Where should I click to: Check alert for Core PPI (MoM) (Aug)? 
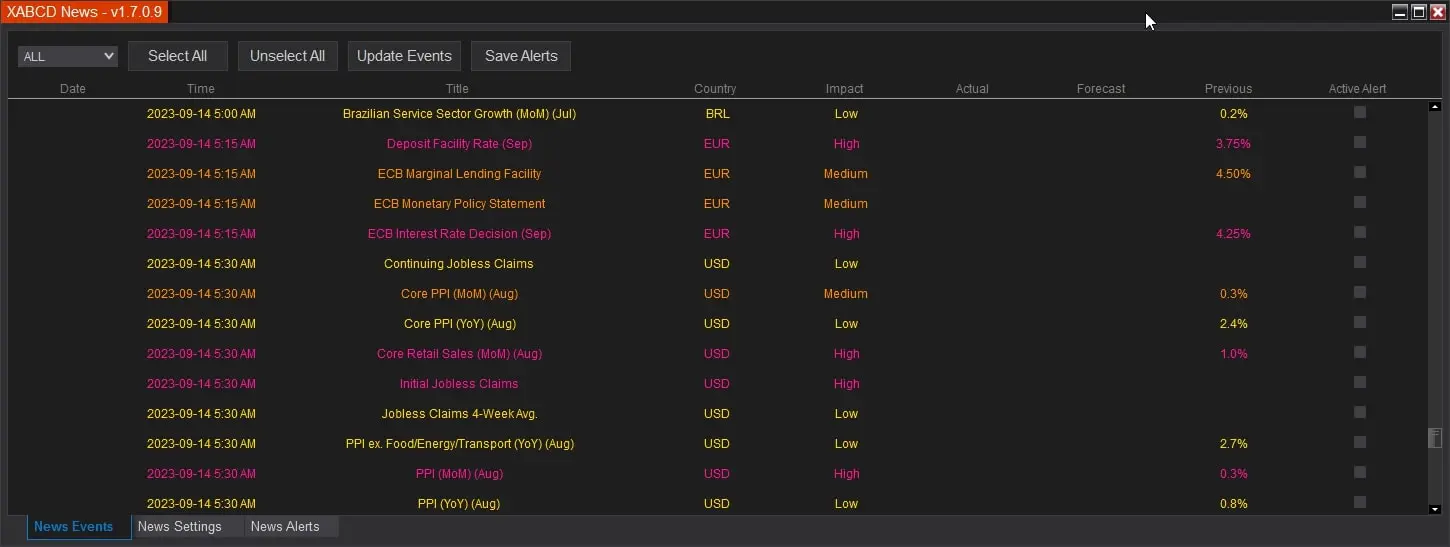tap(1360, 292)
